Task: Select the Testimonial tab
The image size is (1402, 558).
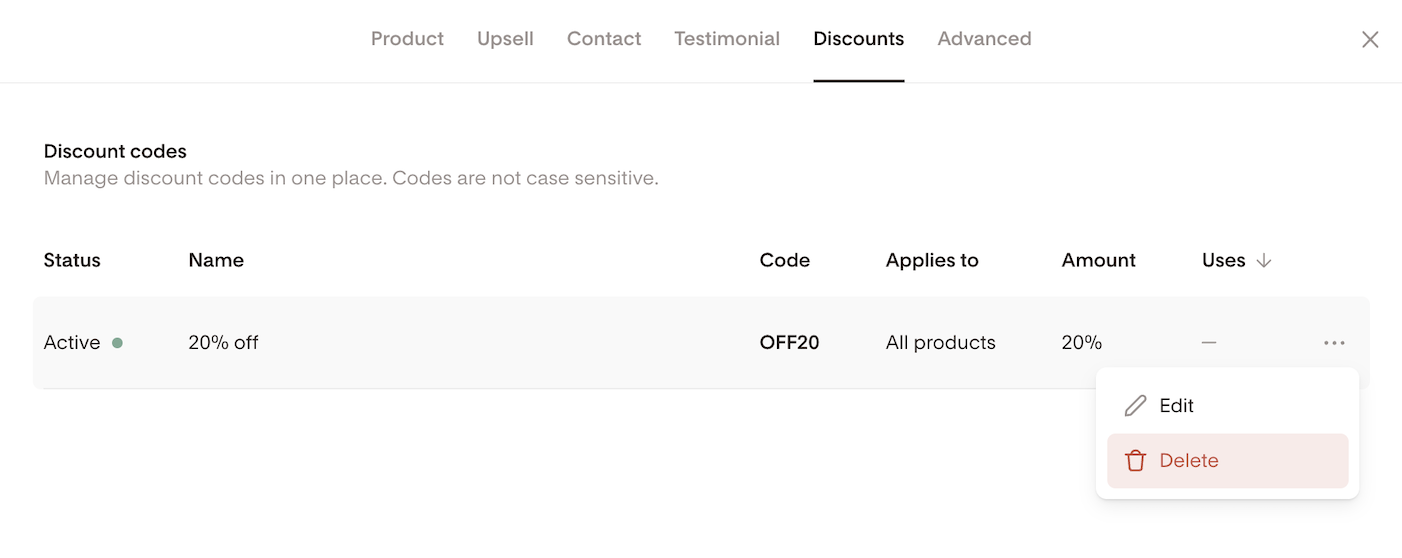Action: (x=727, y=39)
